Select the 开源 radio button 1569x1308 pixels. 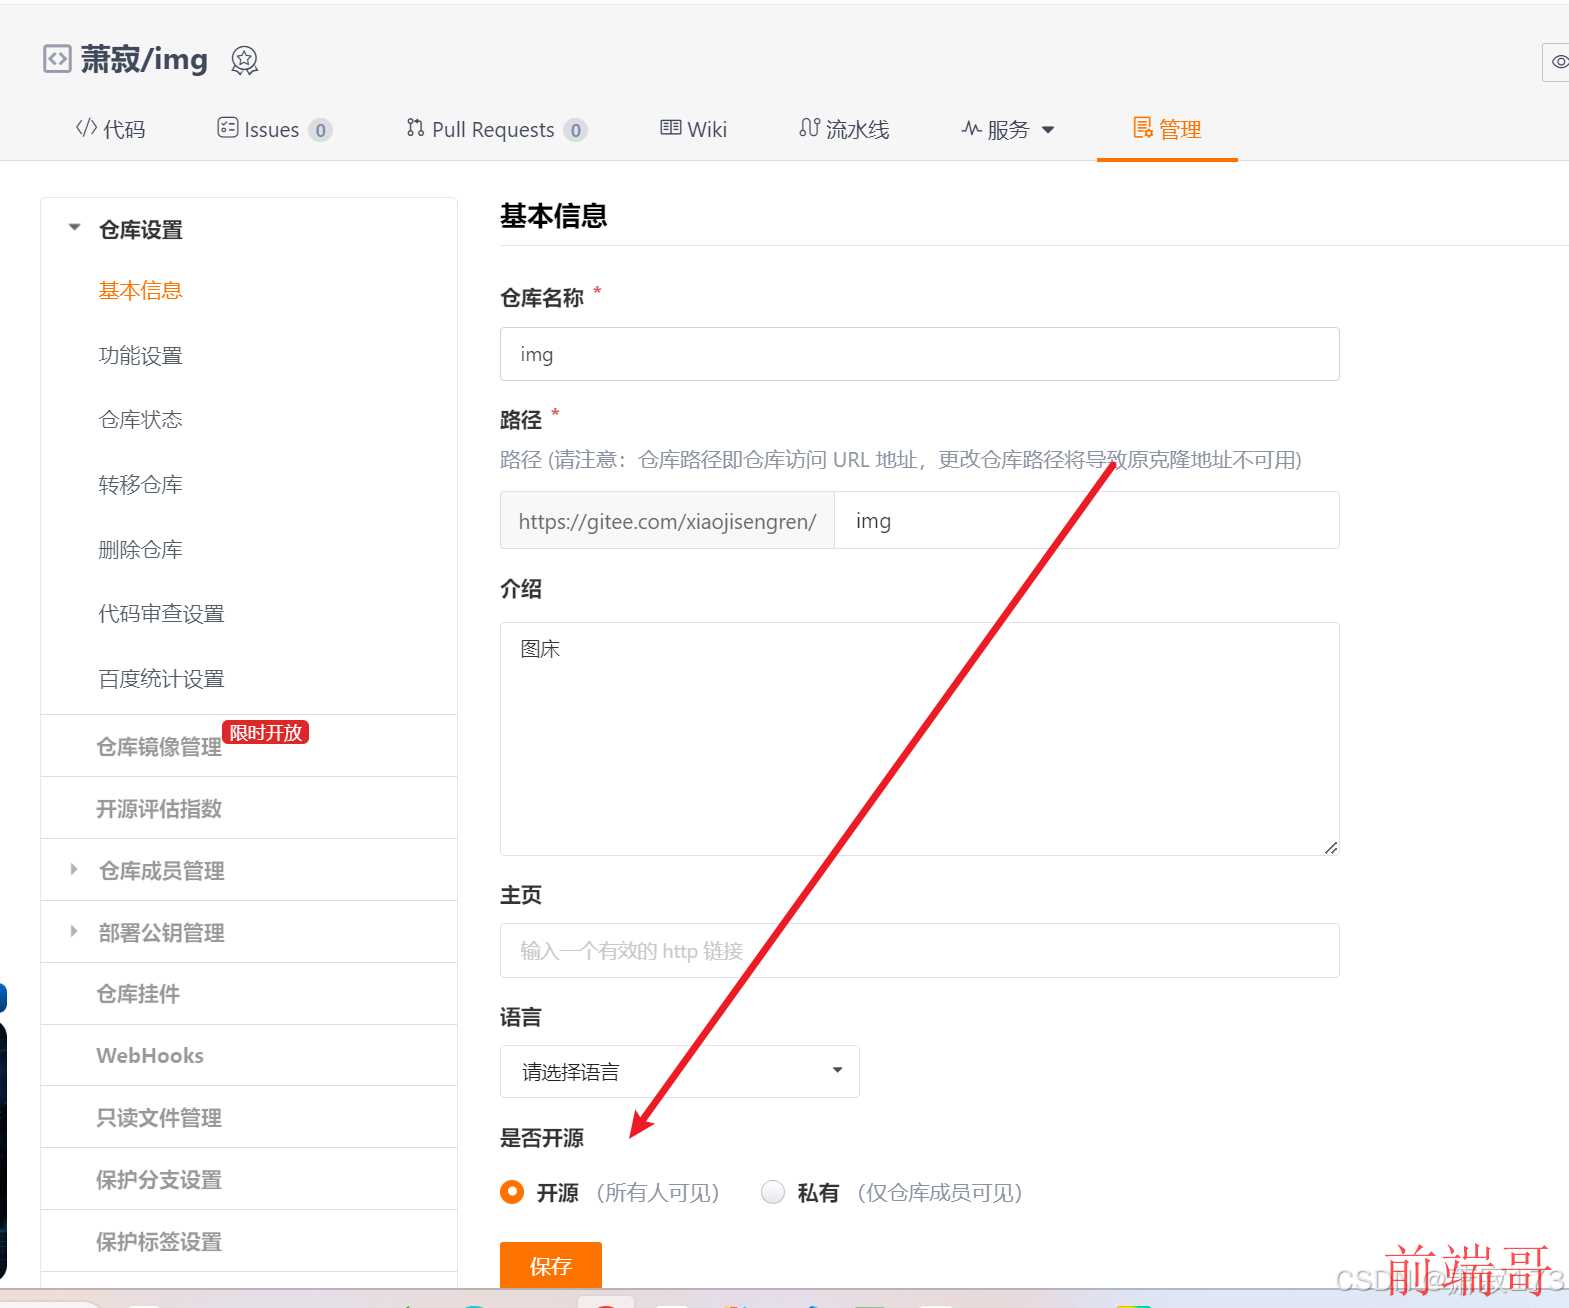coord(512,1192)
